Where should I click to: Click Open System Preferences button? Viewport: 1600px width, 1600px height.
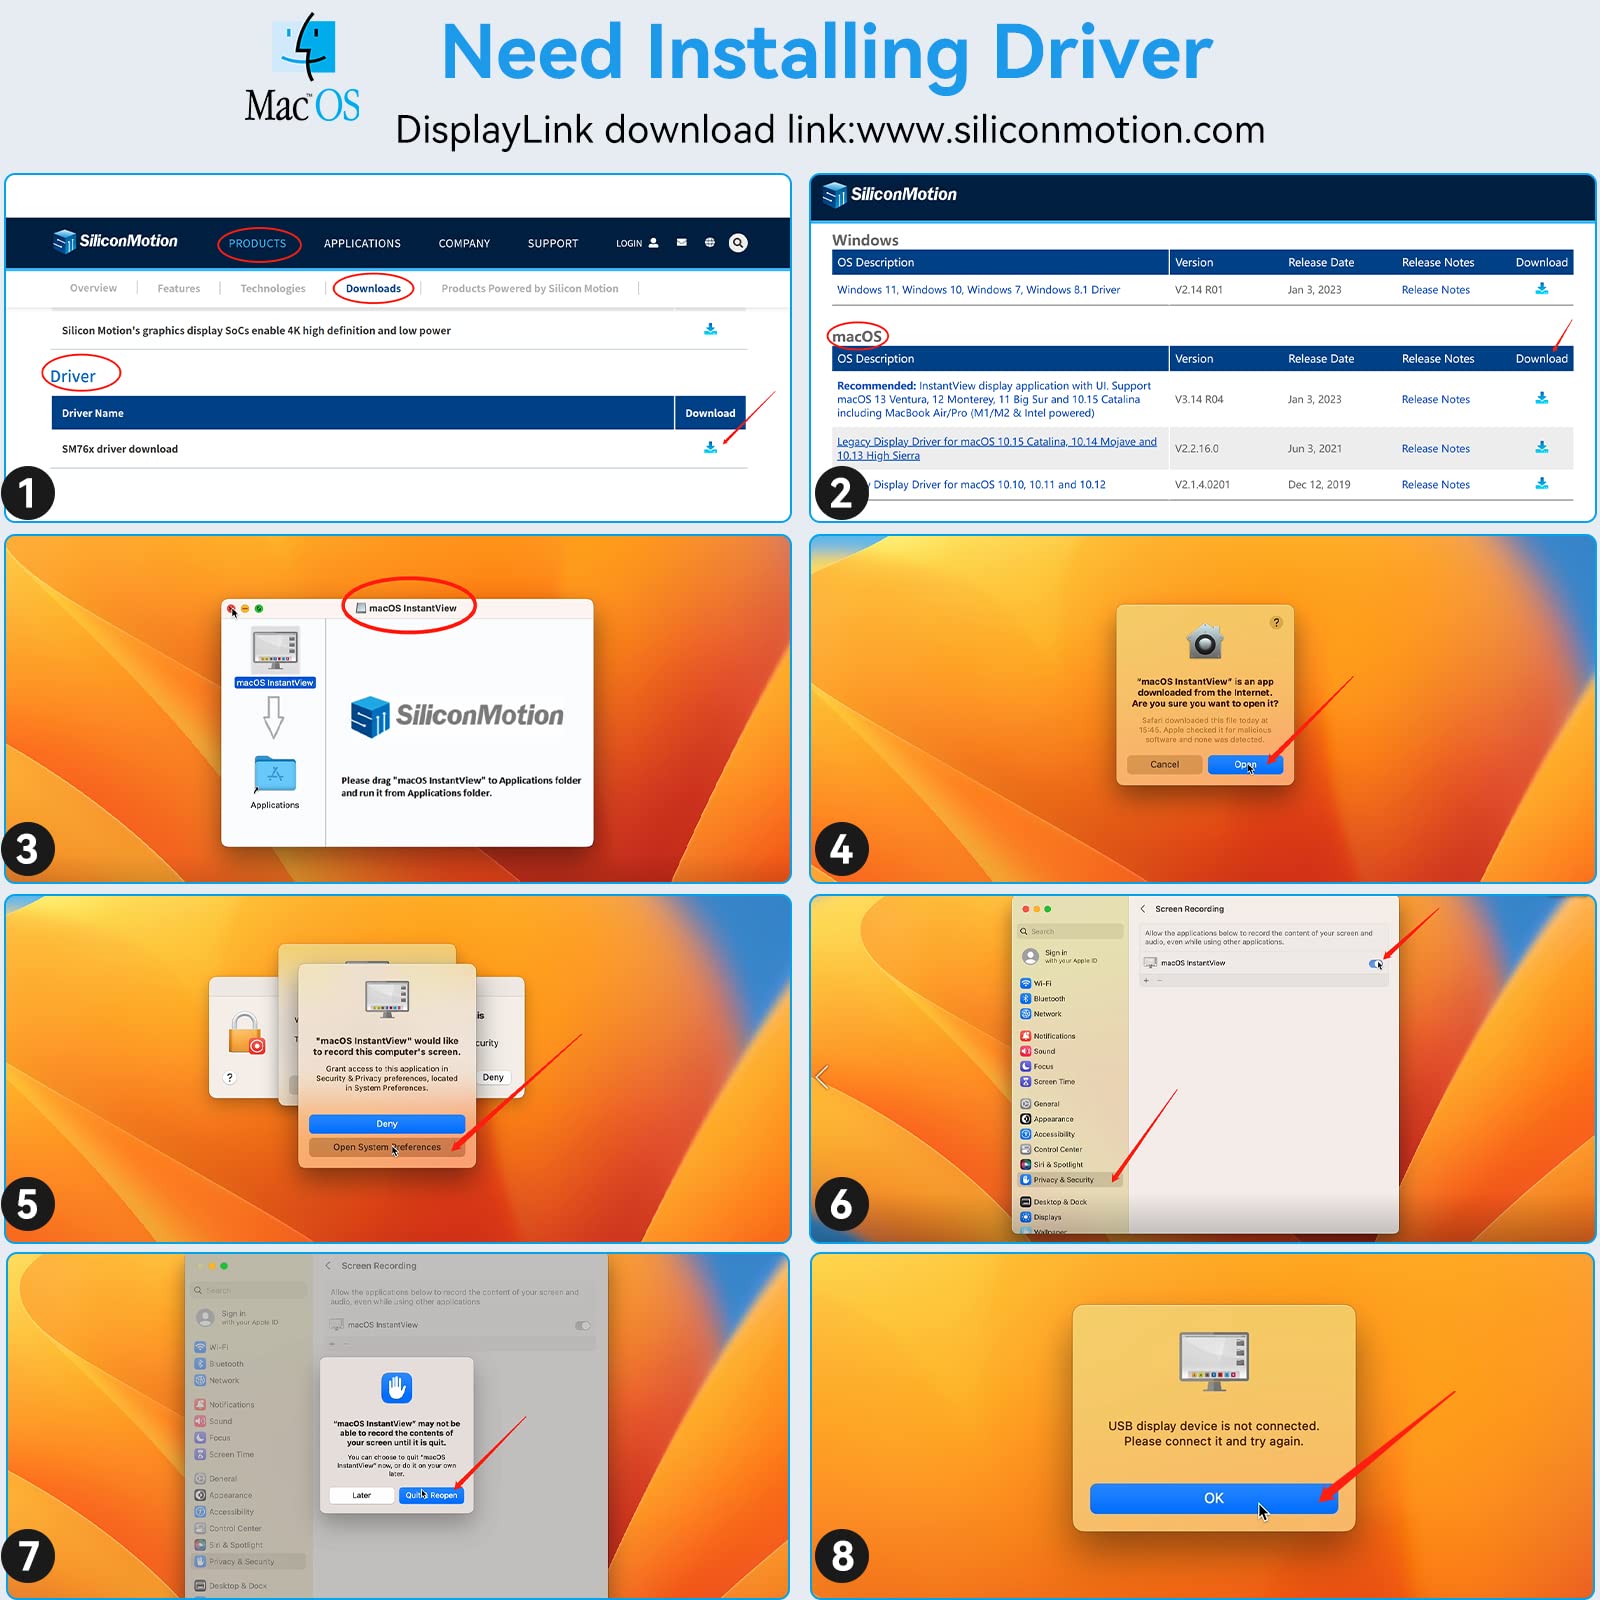coord(386,1147)
